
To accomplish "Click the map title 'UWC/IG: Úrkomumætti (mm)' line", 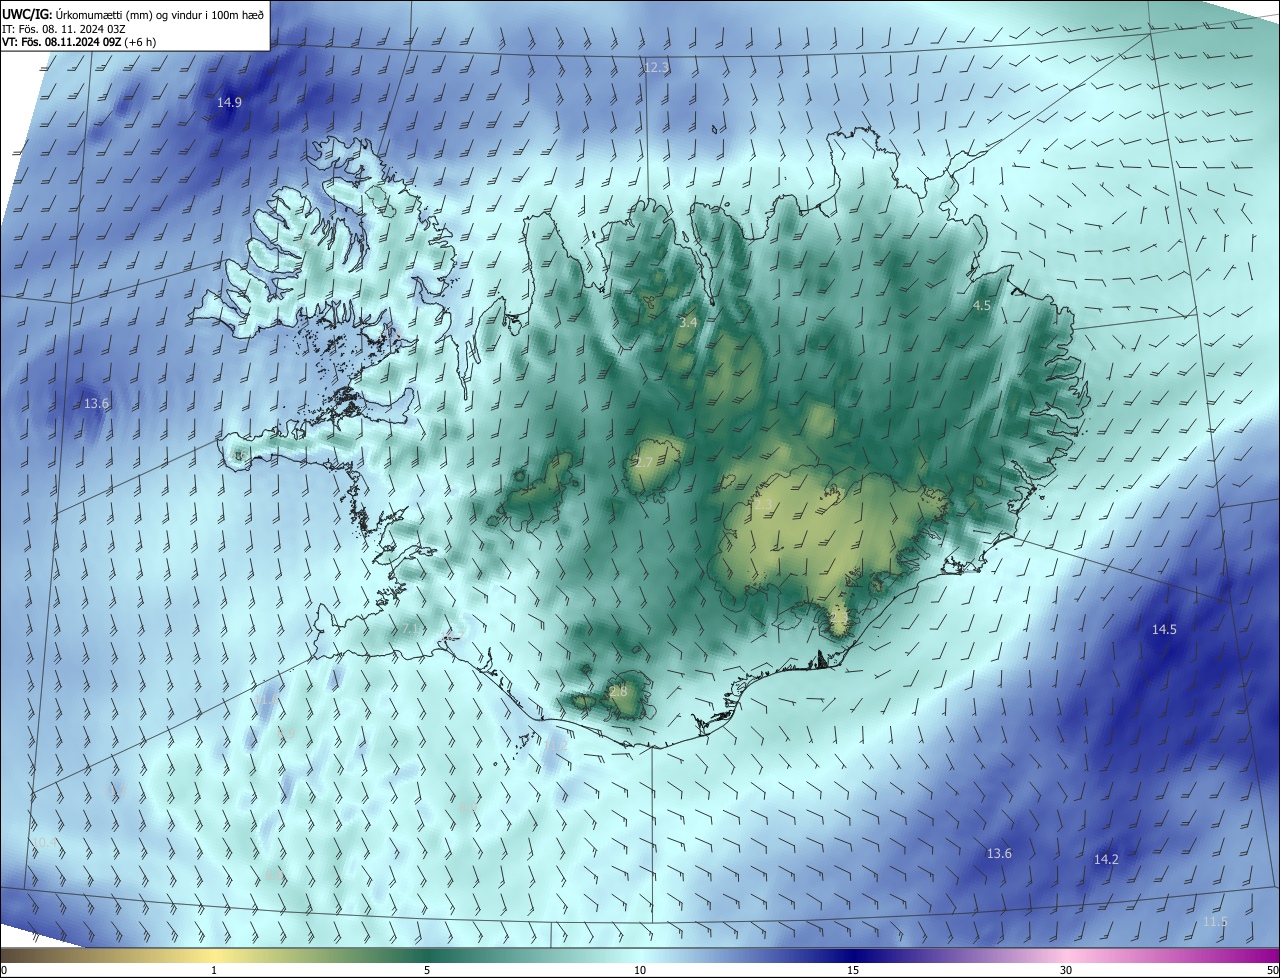I will click(x=133, y=13).
